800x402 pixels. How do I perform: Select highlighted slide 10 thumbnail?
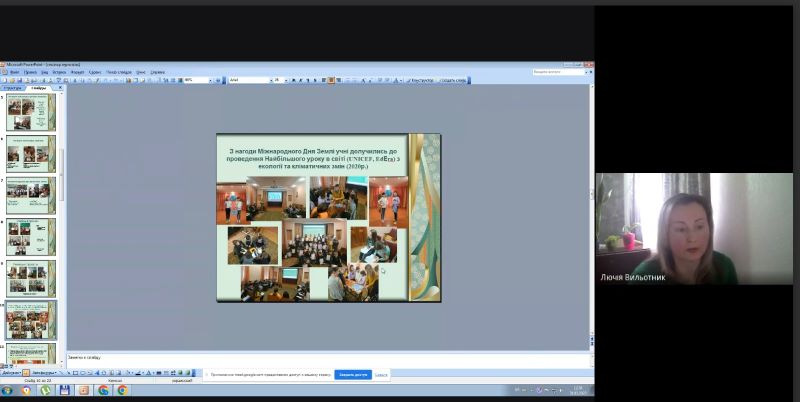31,320
